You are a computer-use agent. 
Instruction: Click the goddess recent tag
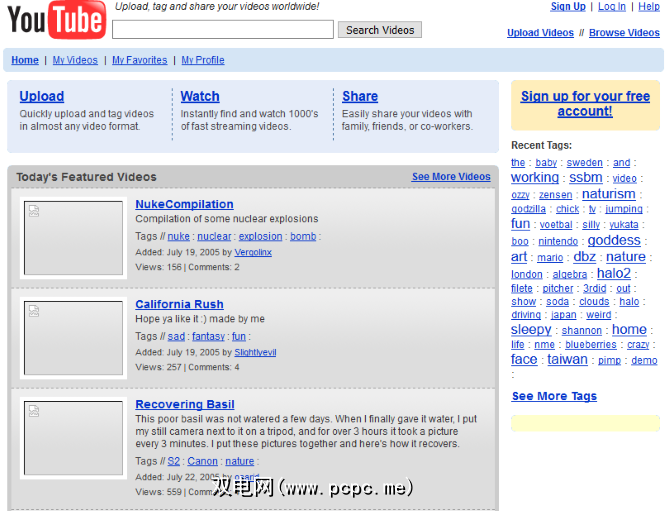point(614,240)
